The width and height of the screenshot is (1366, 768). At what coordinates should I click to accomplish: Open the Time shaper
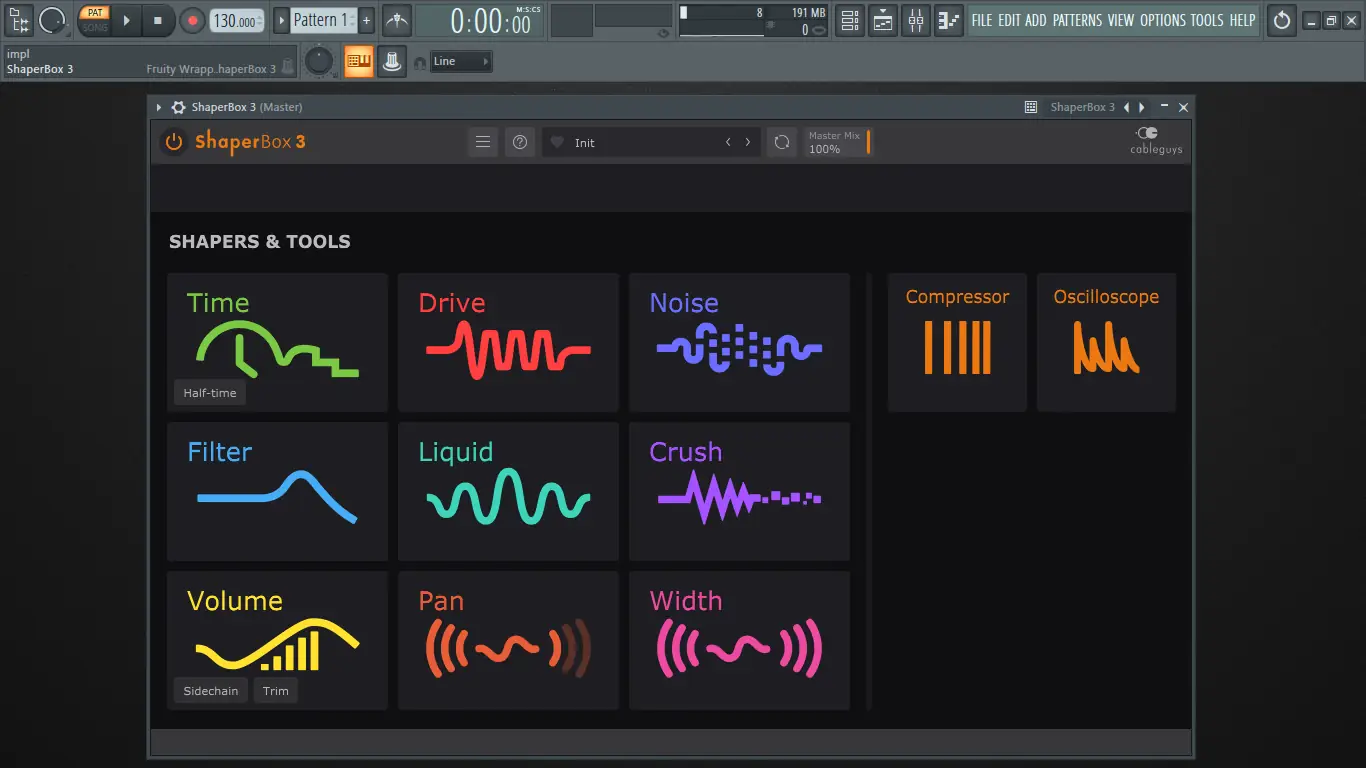[277, 342]
